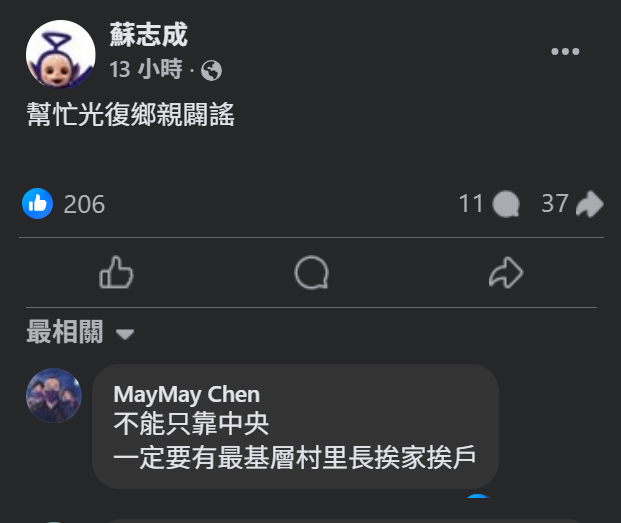
Task: Click the outline share arrow action button
Action: point(506,272)
